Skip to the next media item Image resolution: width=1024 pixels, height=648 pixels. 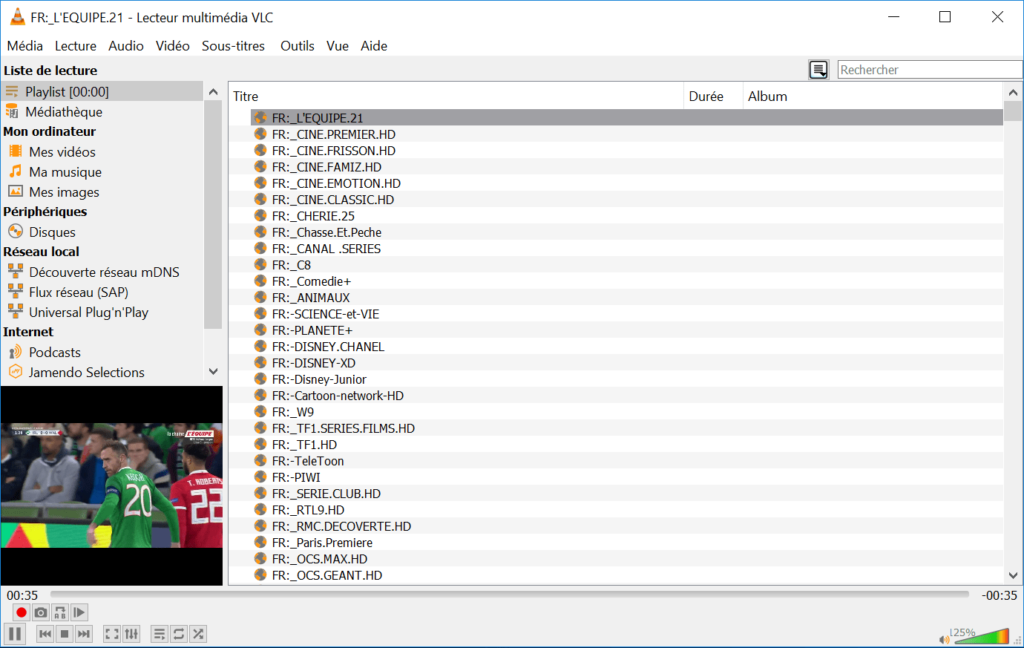tap(84, 634)
